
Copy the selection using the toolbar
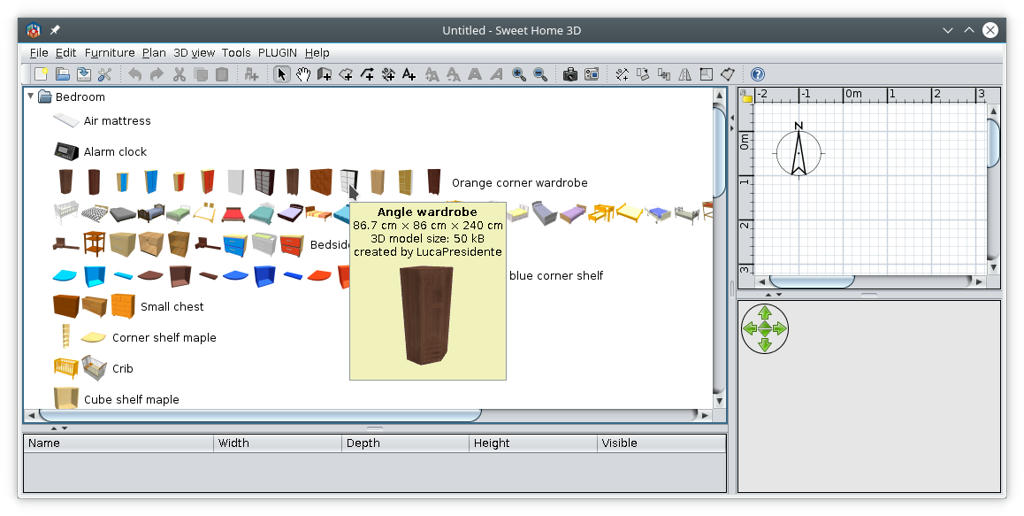pos(200,74)
